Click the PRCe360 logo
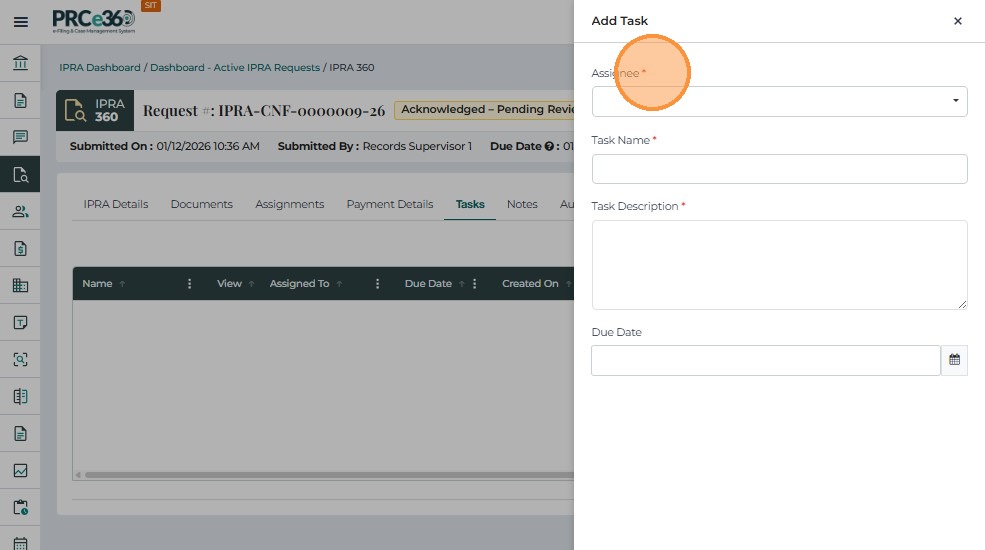This screenshot has width=985, height=550. pyautogui.click(x=94, y=21)
